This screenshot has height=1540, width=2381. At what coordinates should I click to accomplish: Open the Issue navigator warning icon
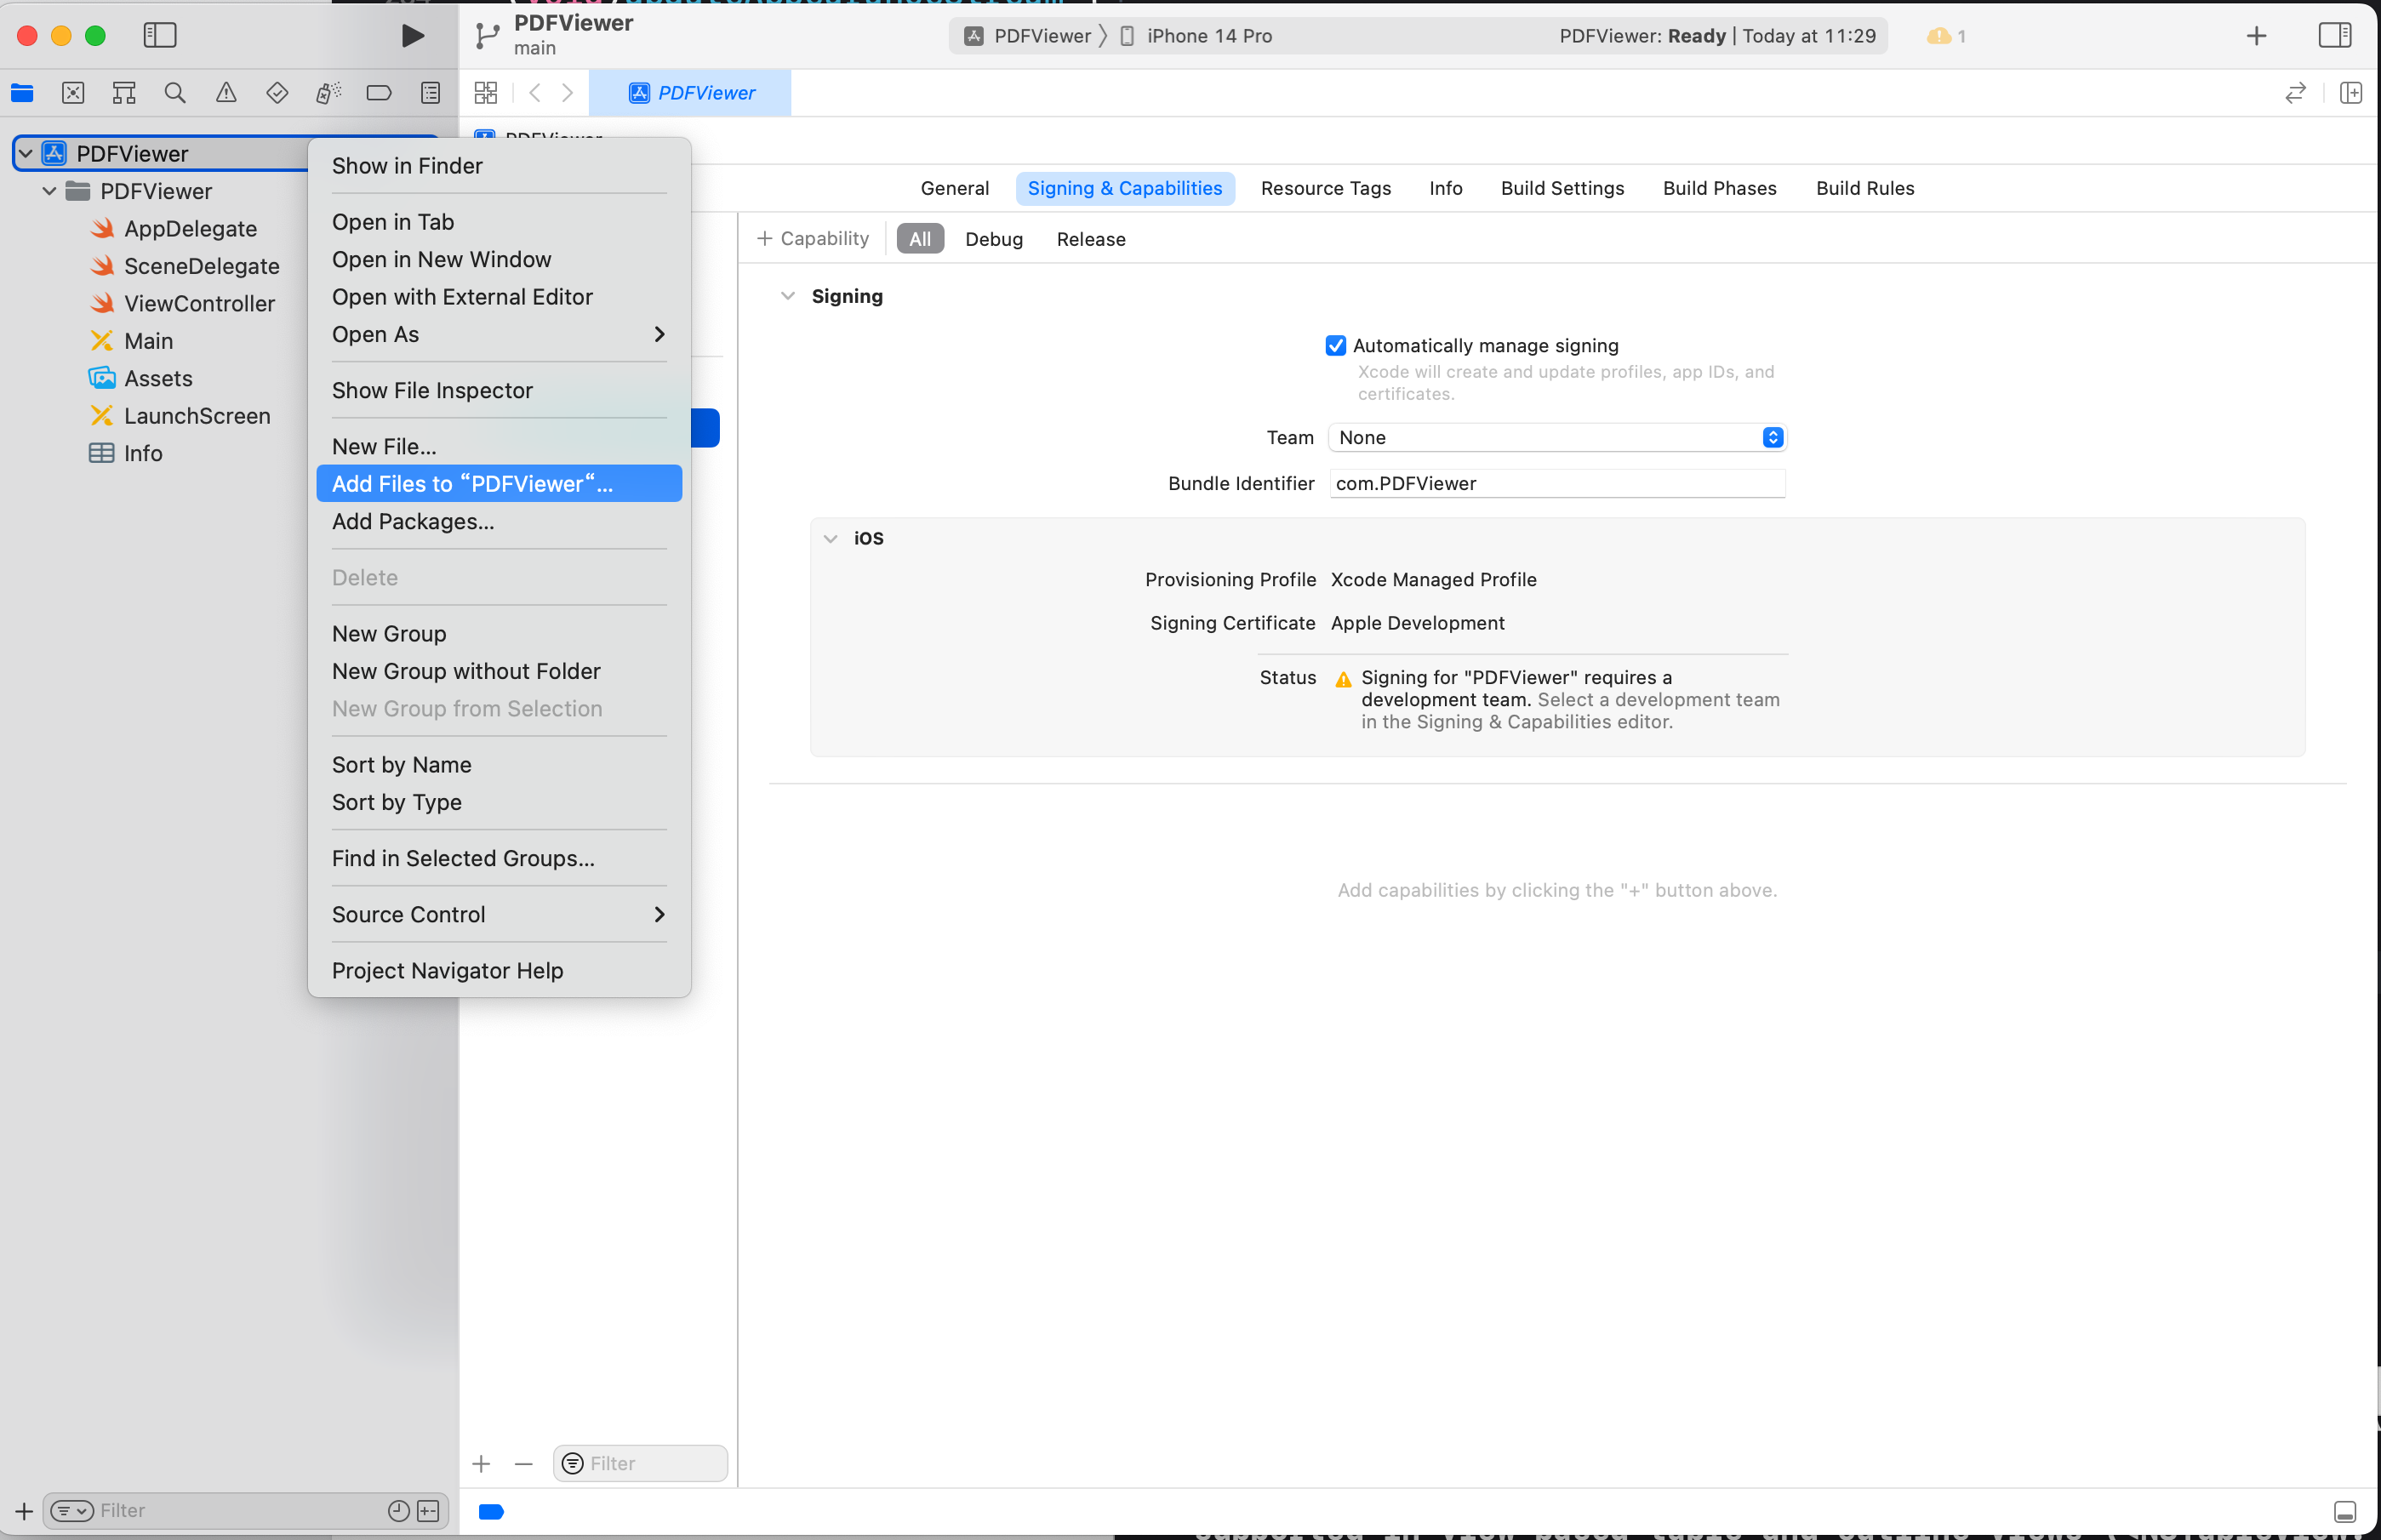point(226,93)
